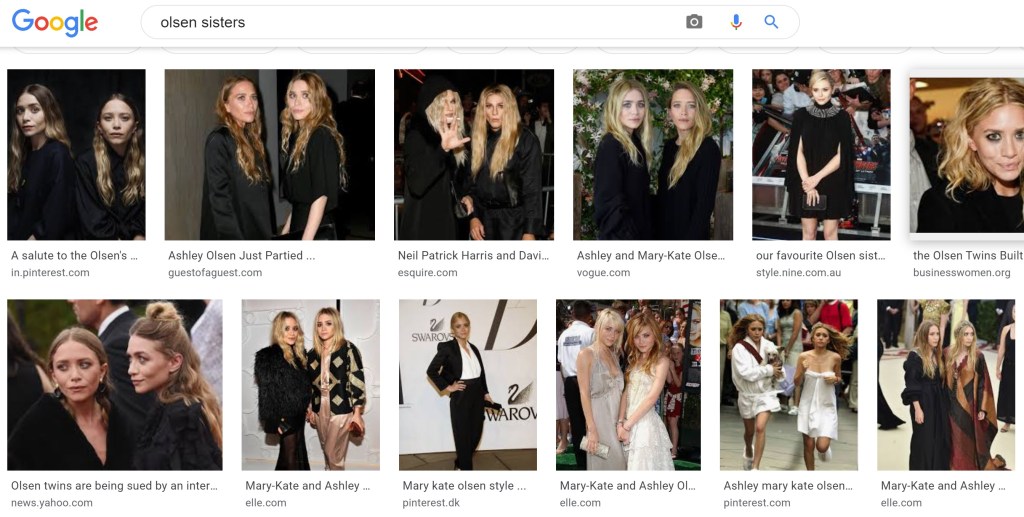Select the businesswomen.org close-up thumbnail
The width and height of the screenshot is (1024, 517).
[966, 154]
